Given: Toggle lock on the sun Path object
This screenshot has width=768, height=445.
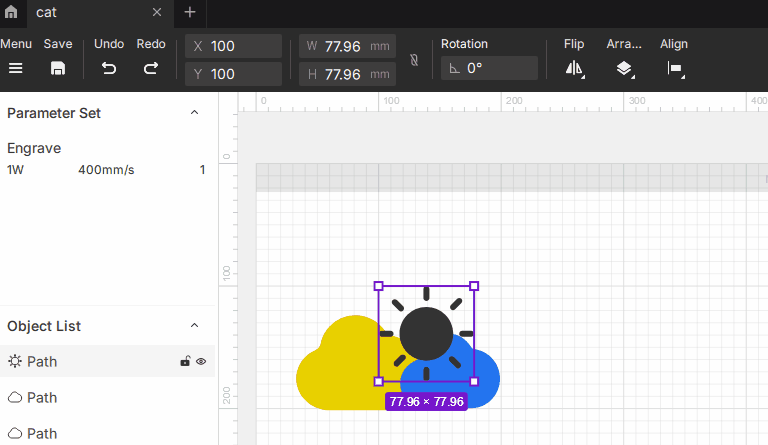Looking at the screenshot, I should (x=185, y=361).
